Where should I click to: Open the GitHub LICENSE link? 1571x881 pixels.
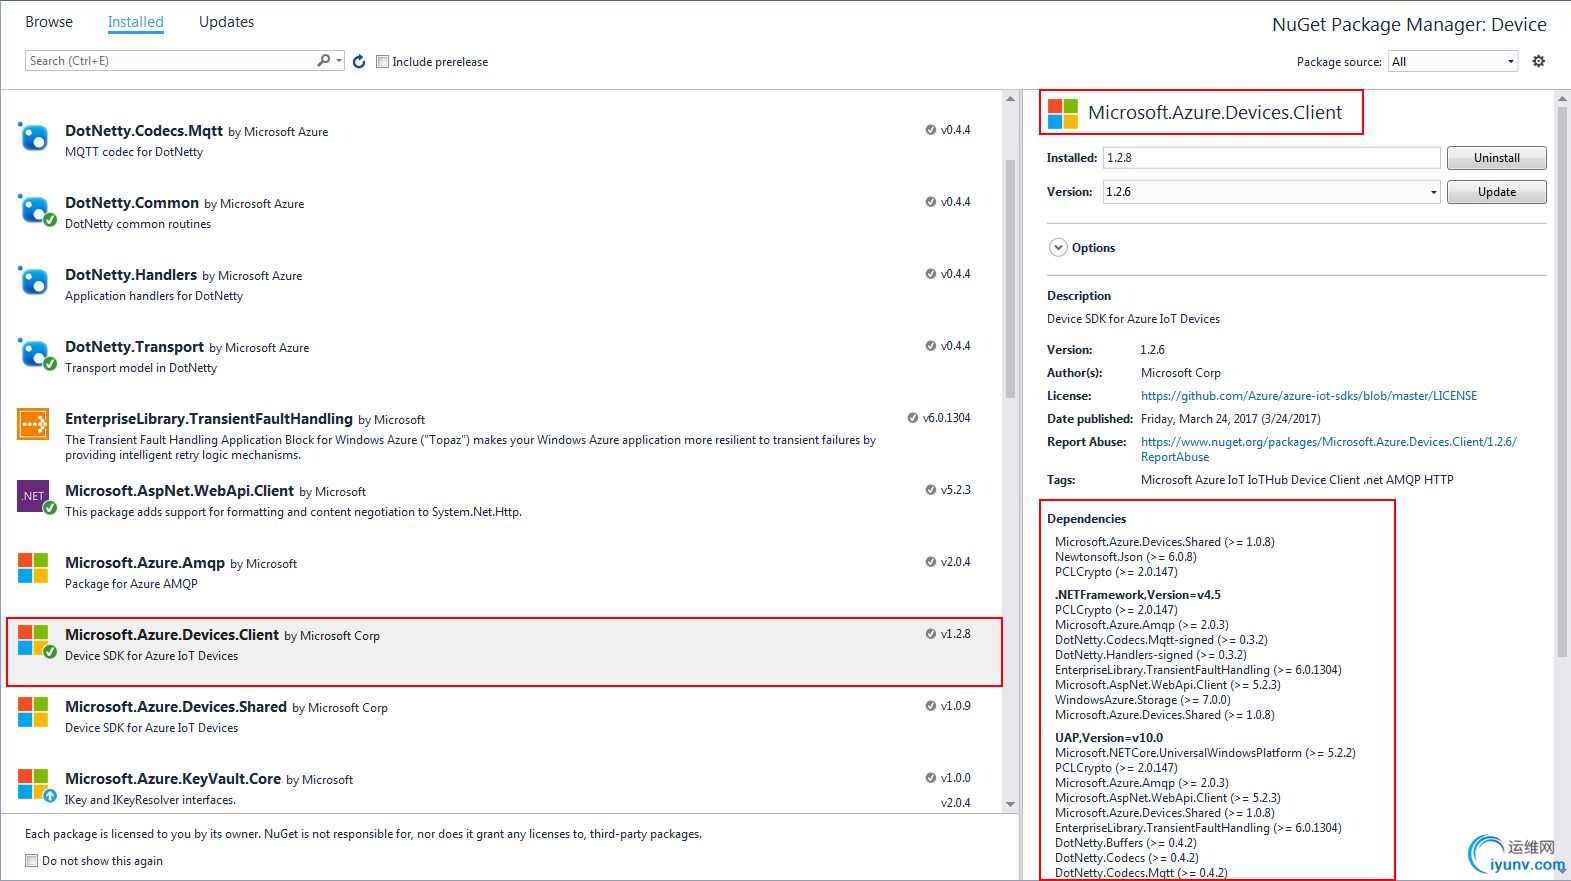pos(1308,396)
